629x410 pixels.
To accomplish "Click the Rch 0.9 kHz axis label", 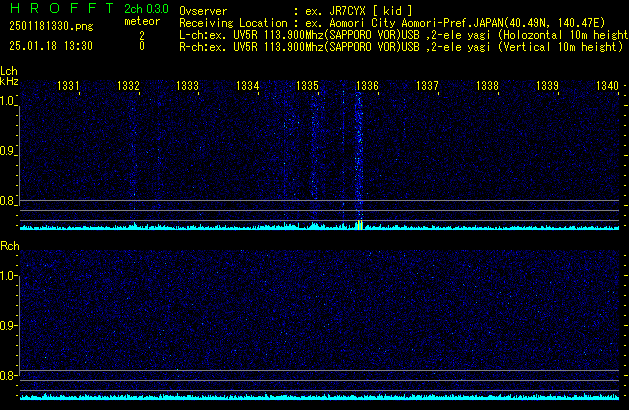I will tap(7, 325).
